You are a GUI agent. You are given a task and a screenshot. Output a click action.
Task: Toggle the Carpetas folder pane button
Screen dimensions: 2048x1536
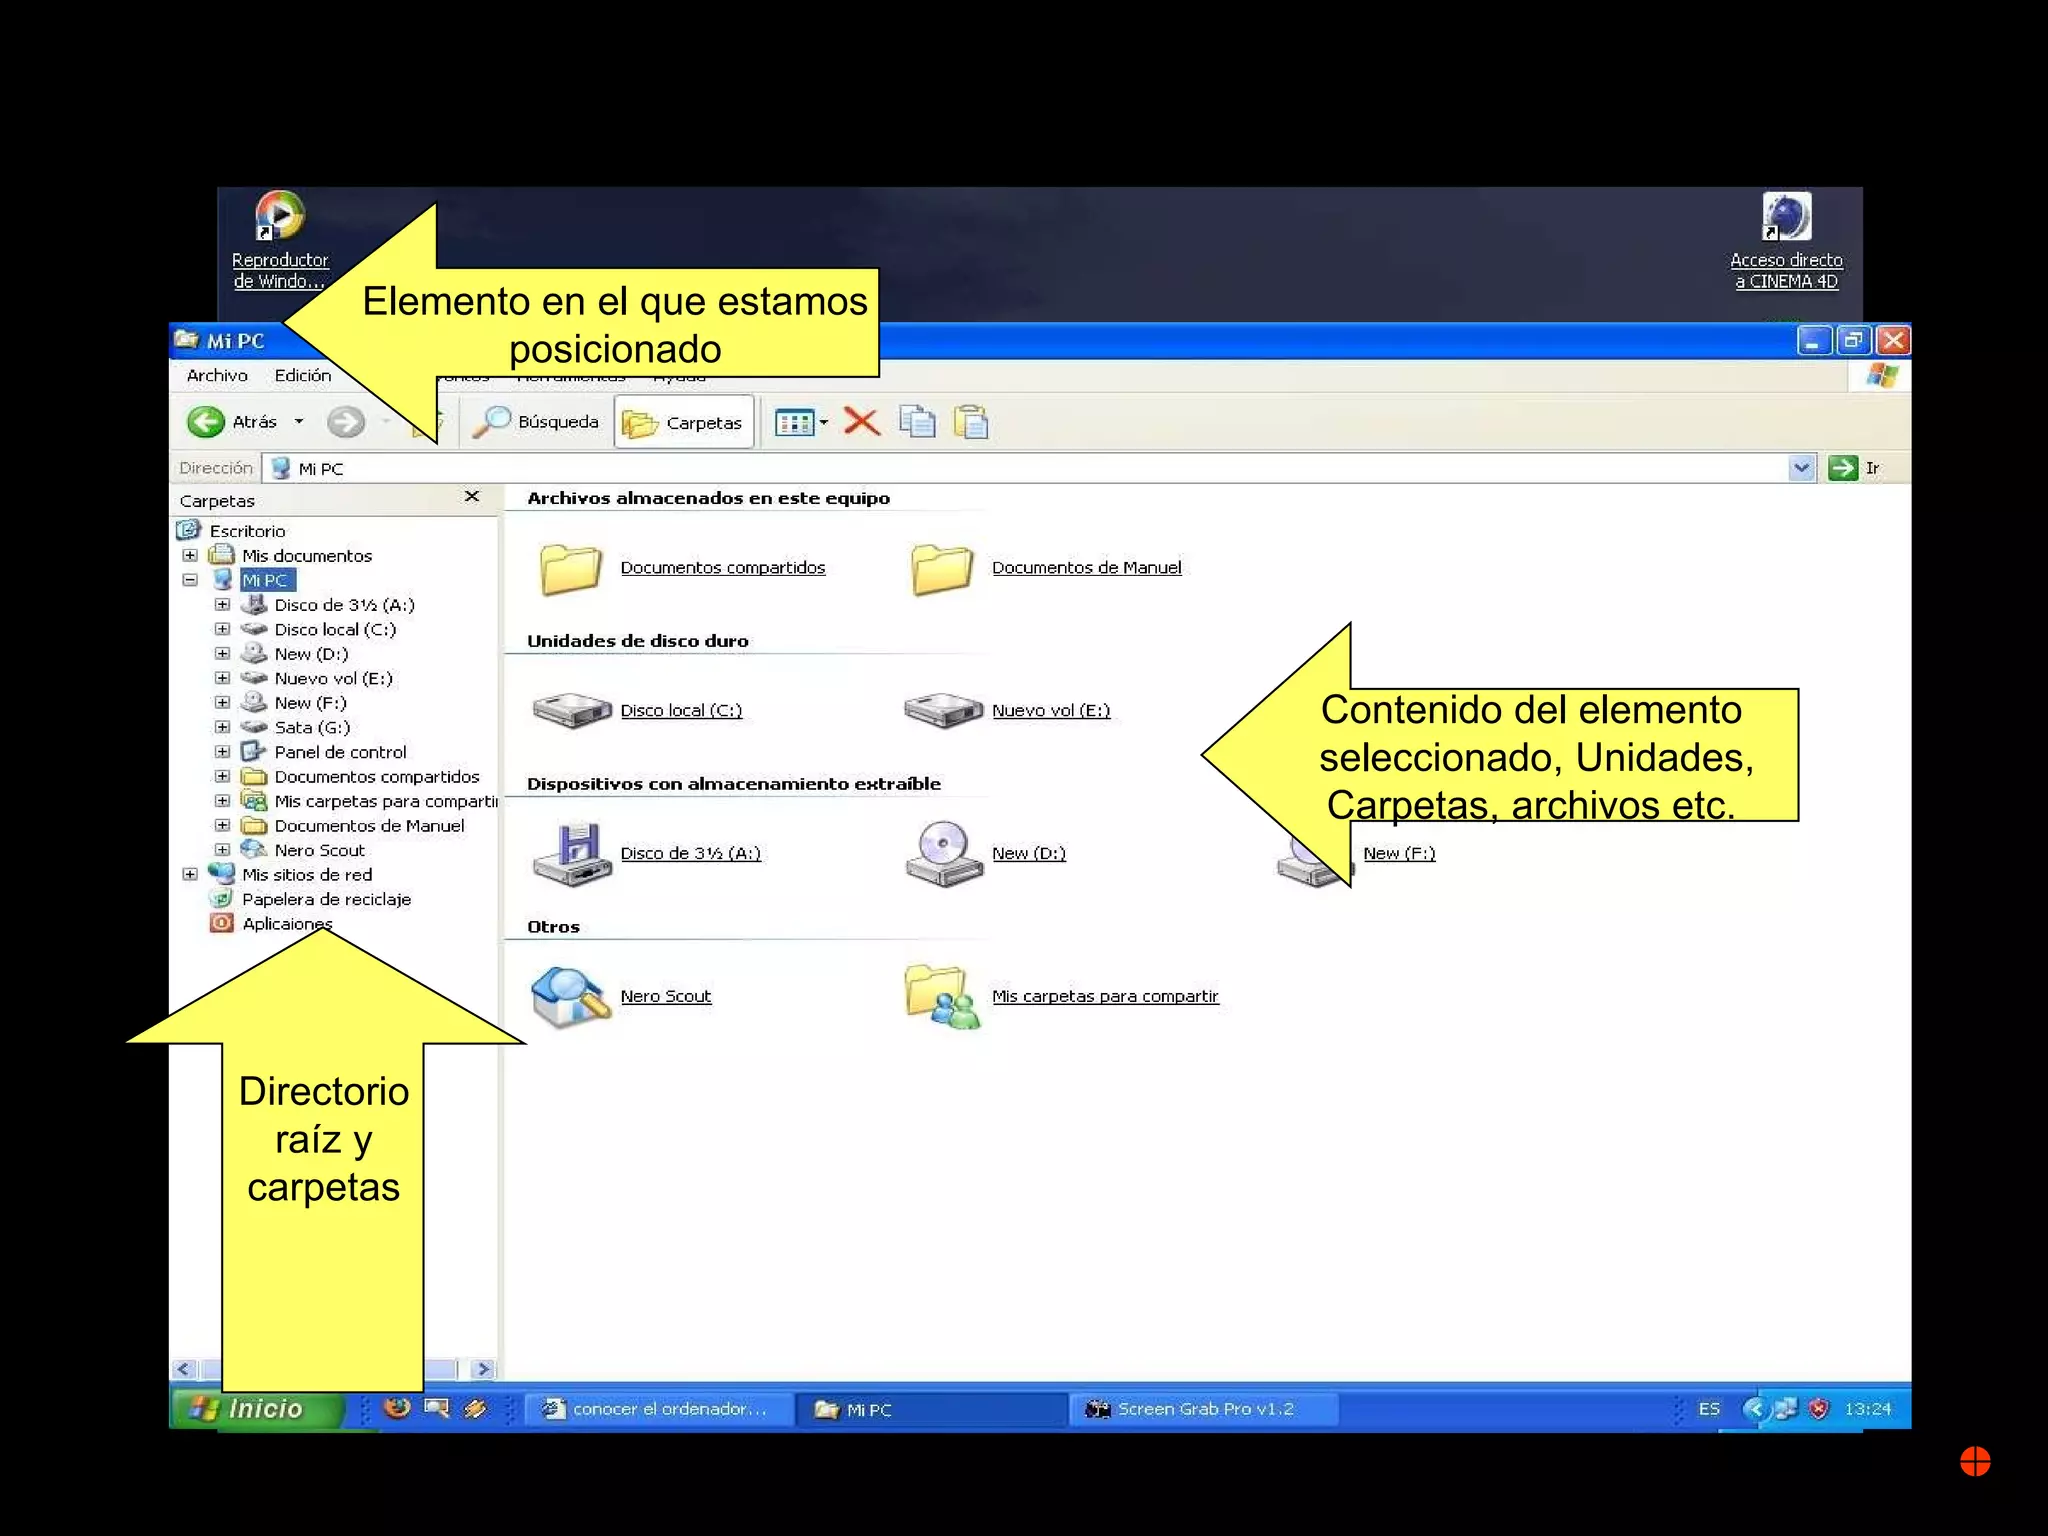pos(683,423)
